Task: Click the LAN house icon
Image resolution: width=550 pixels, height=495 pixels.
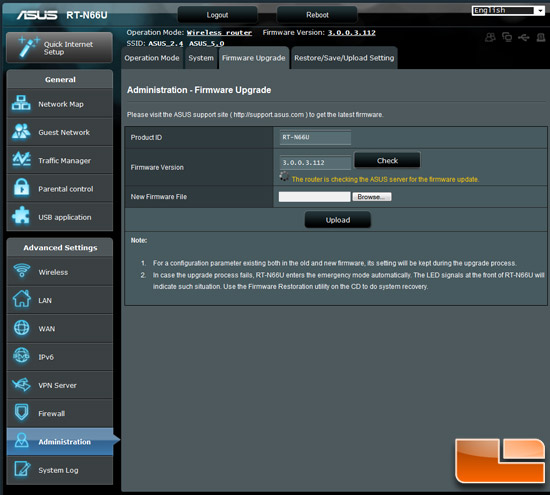Action: click(x=22, y=299)
